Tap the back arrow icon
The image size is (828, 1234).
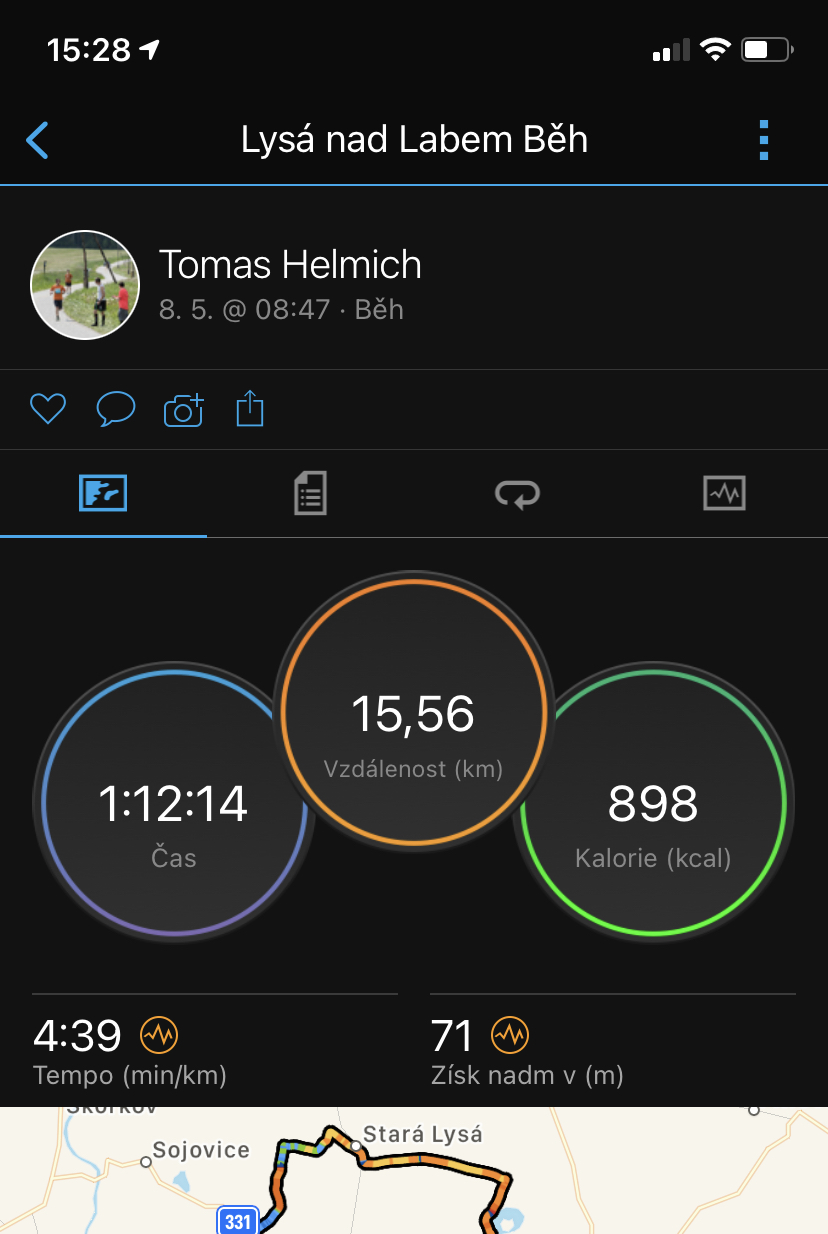[38, 141]
